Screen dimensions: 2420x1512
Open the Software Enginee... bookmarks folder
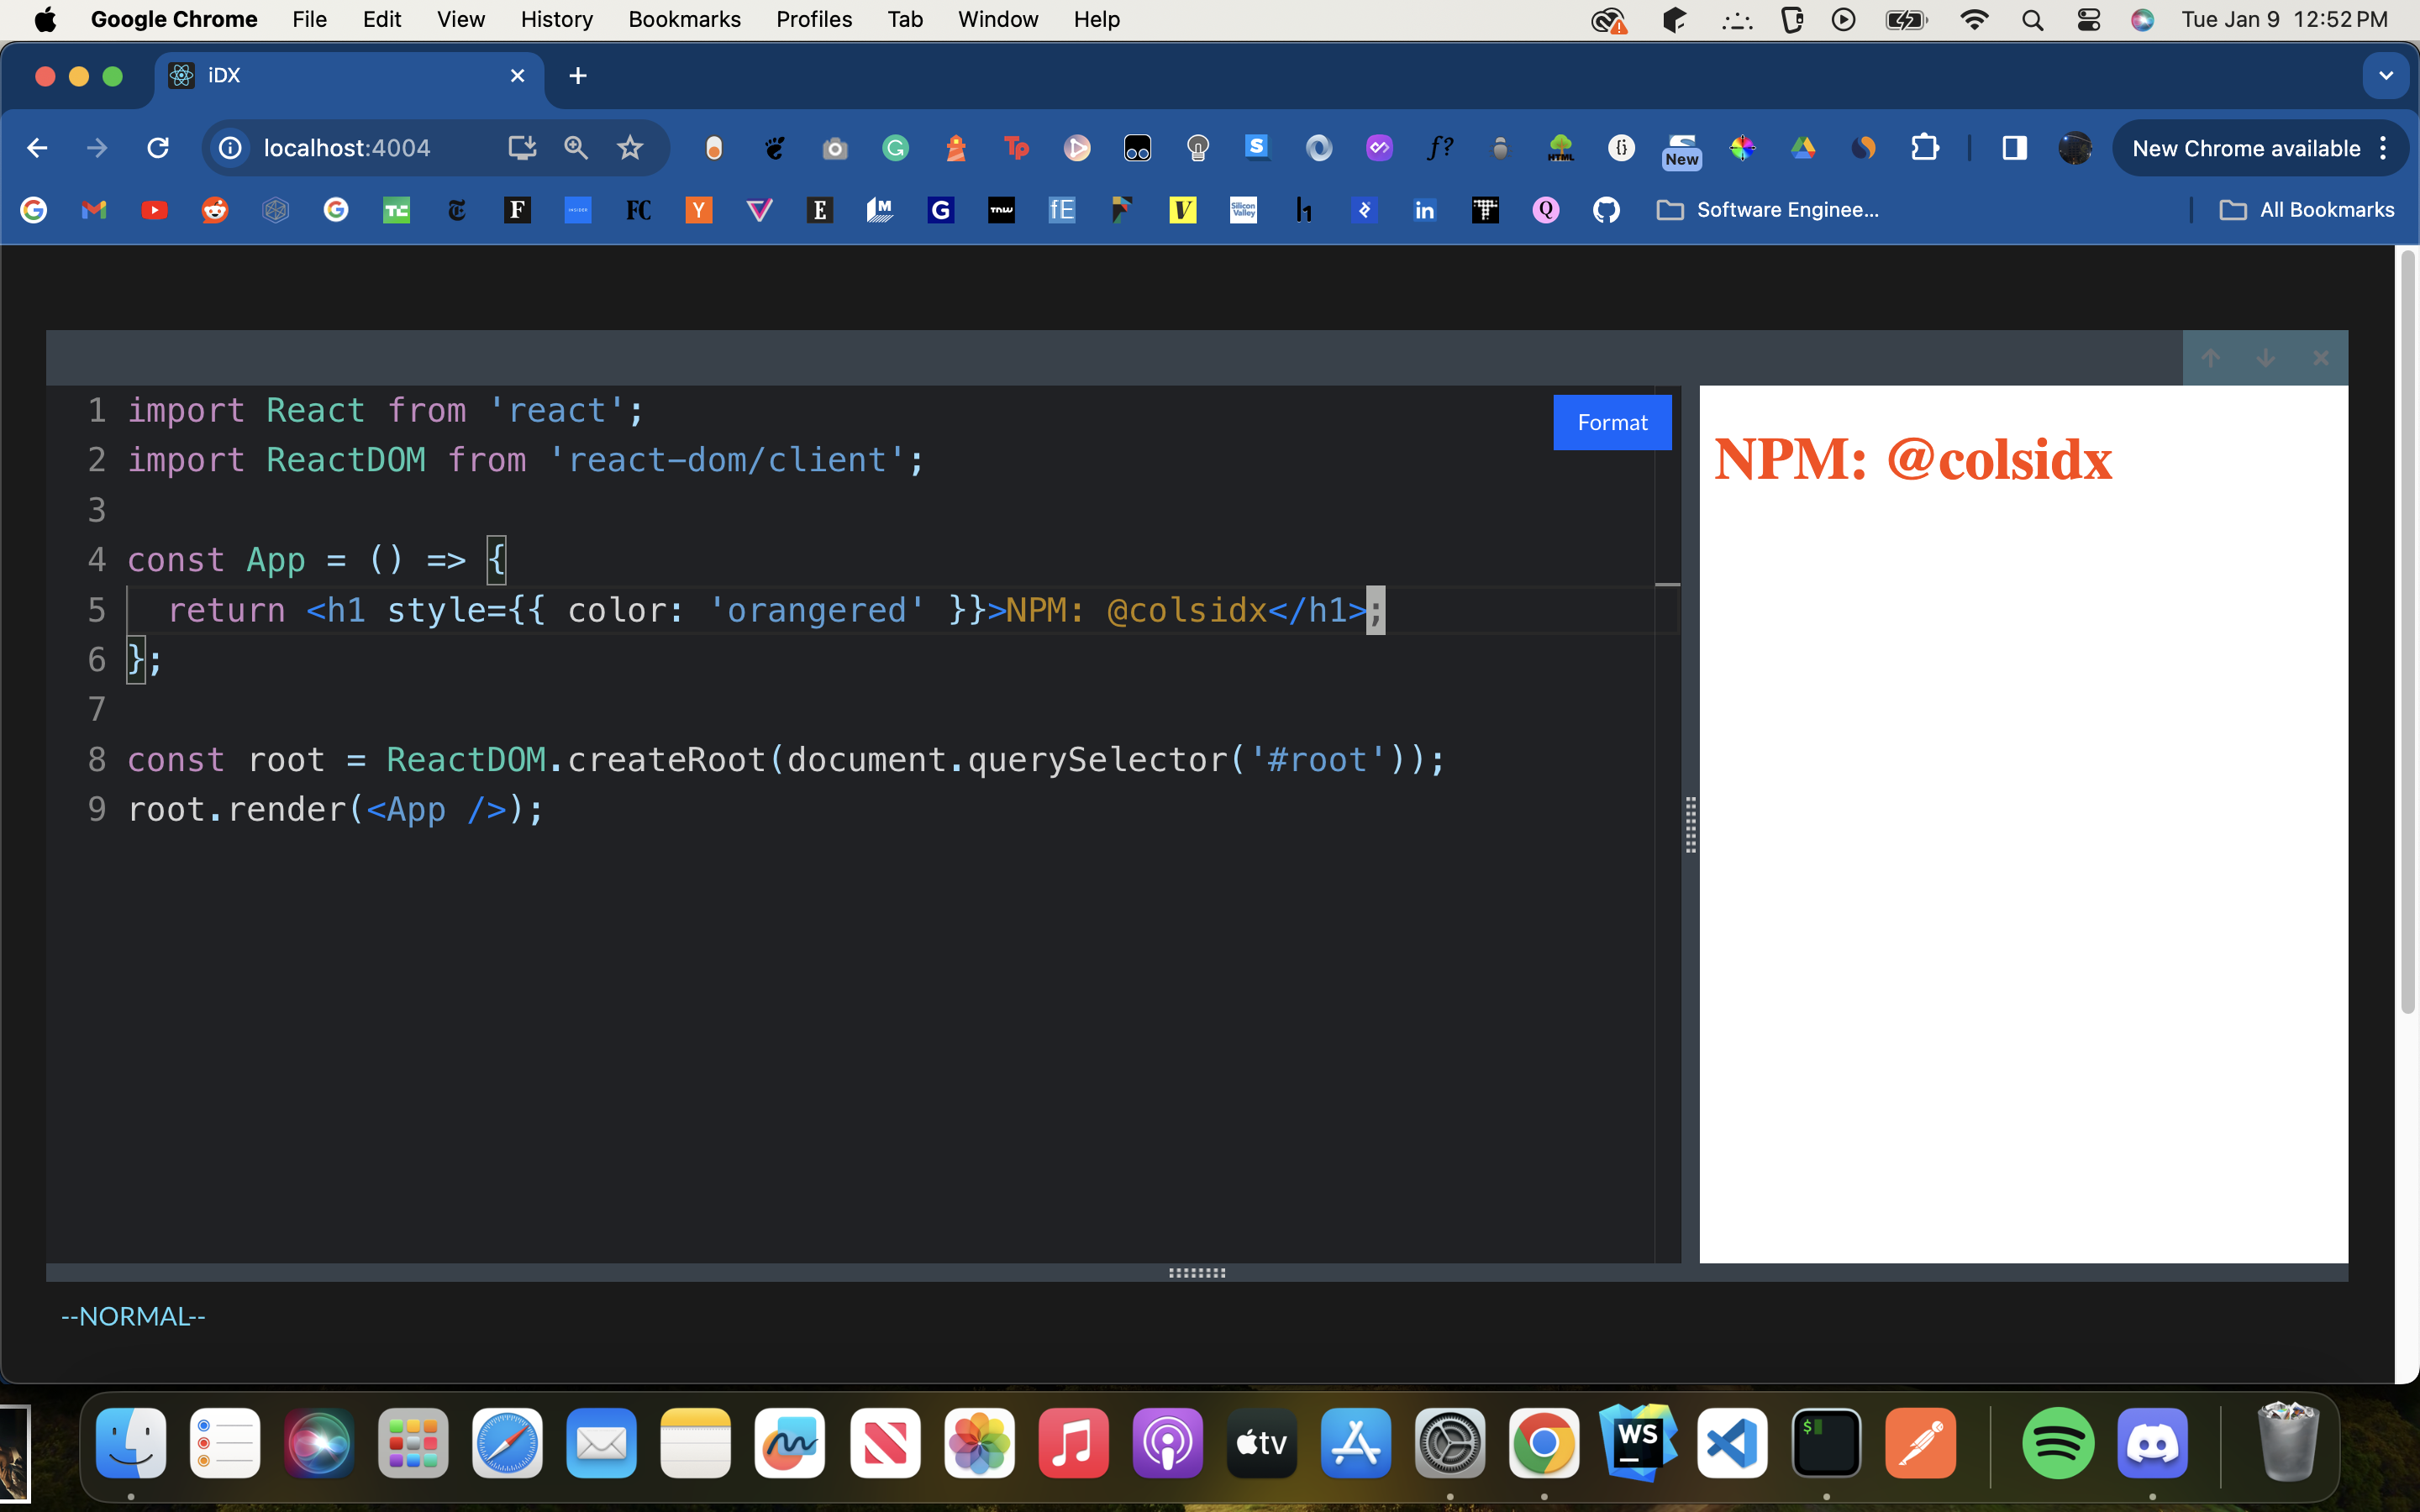1768,210
